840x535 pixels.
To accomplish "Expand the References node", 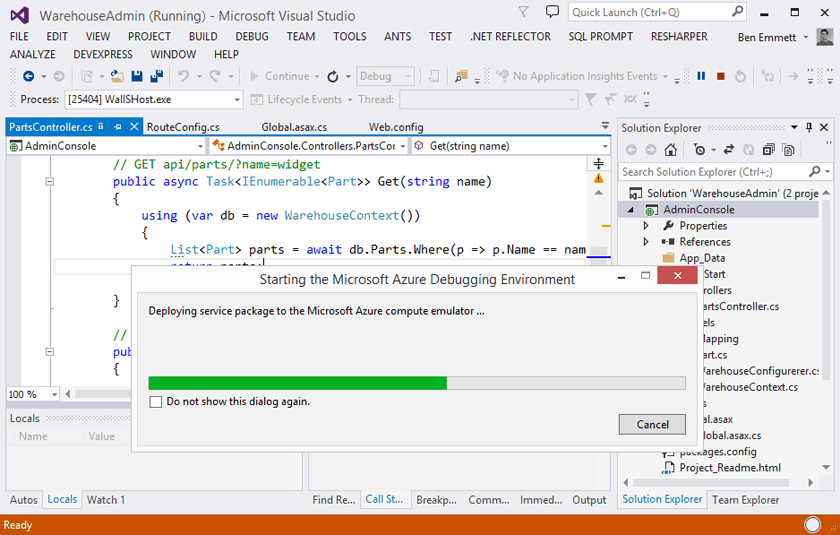I will (x=646, y=242).
